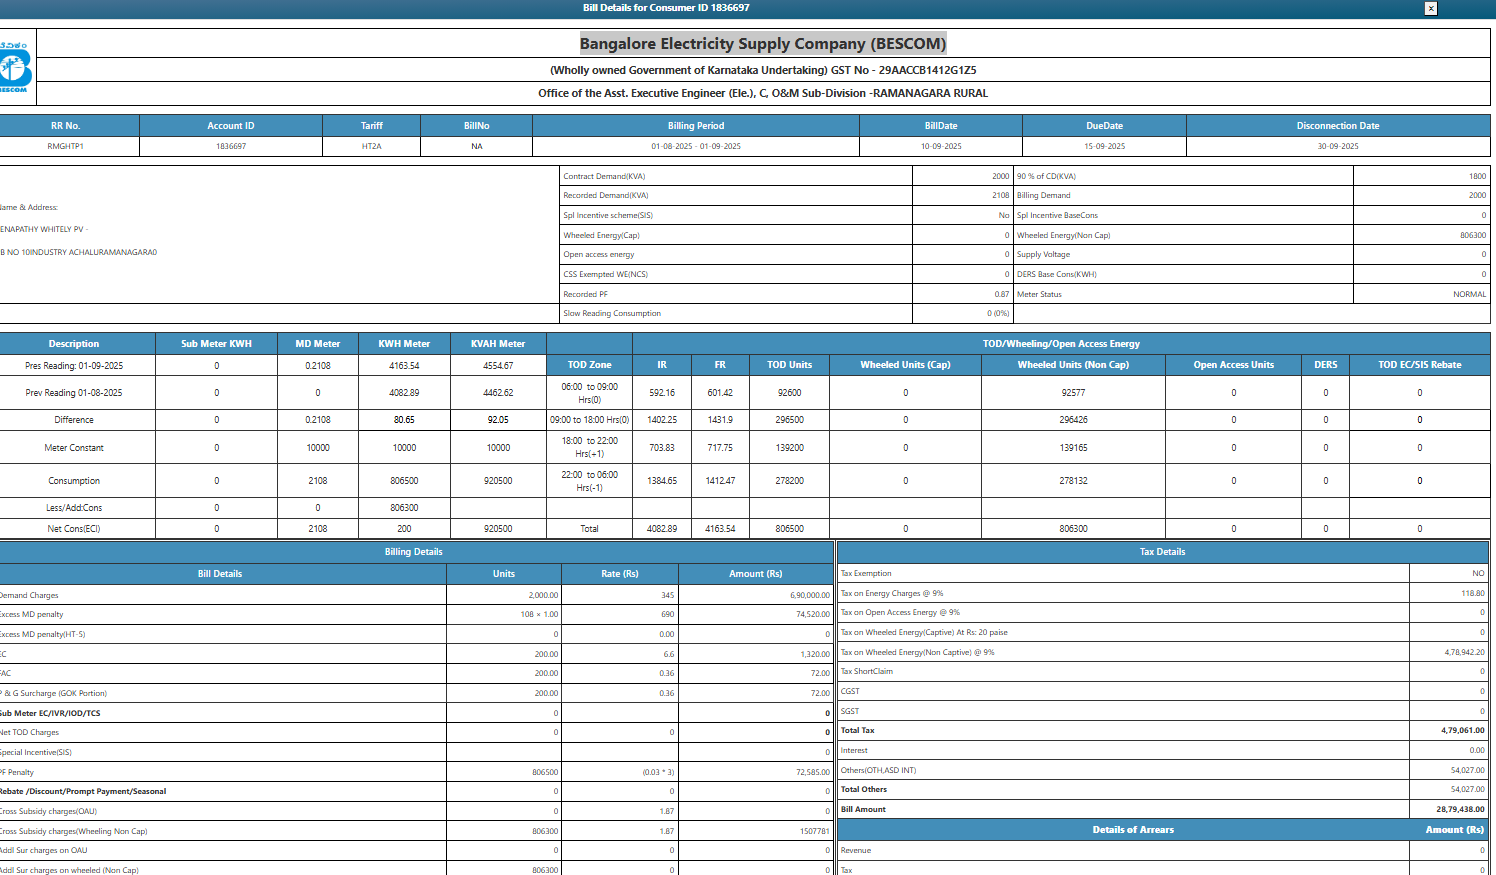Click the '90 % of CD(KVA)' label
1496x875 pixels.
[1047, 176]
